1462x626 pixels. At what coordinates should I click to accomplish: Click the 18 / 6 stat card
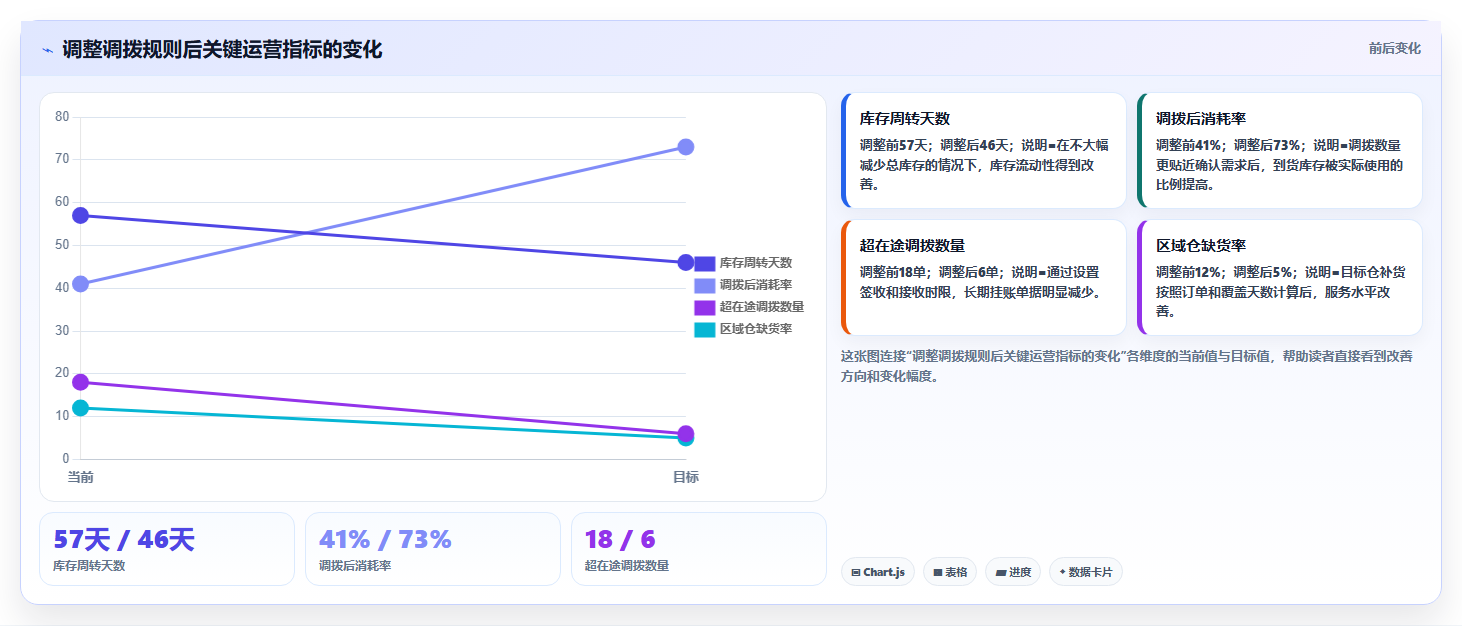click(x=699, y=549)
